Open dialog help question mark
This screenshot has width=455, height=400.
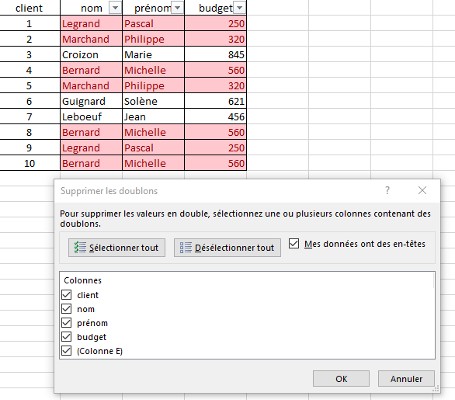pyautogui.click(x=387, y=190)
